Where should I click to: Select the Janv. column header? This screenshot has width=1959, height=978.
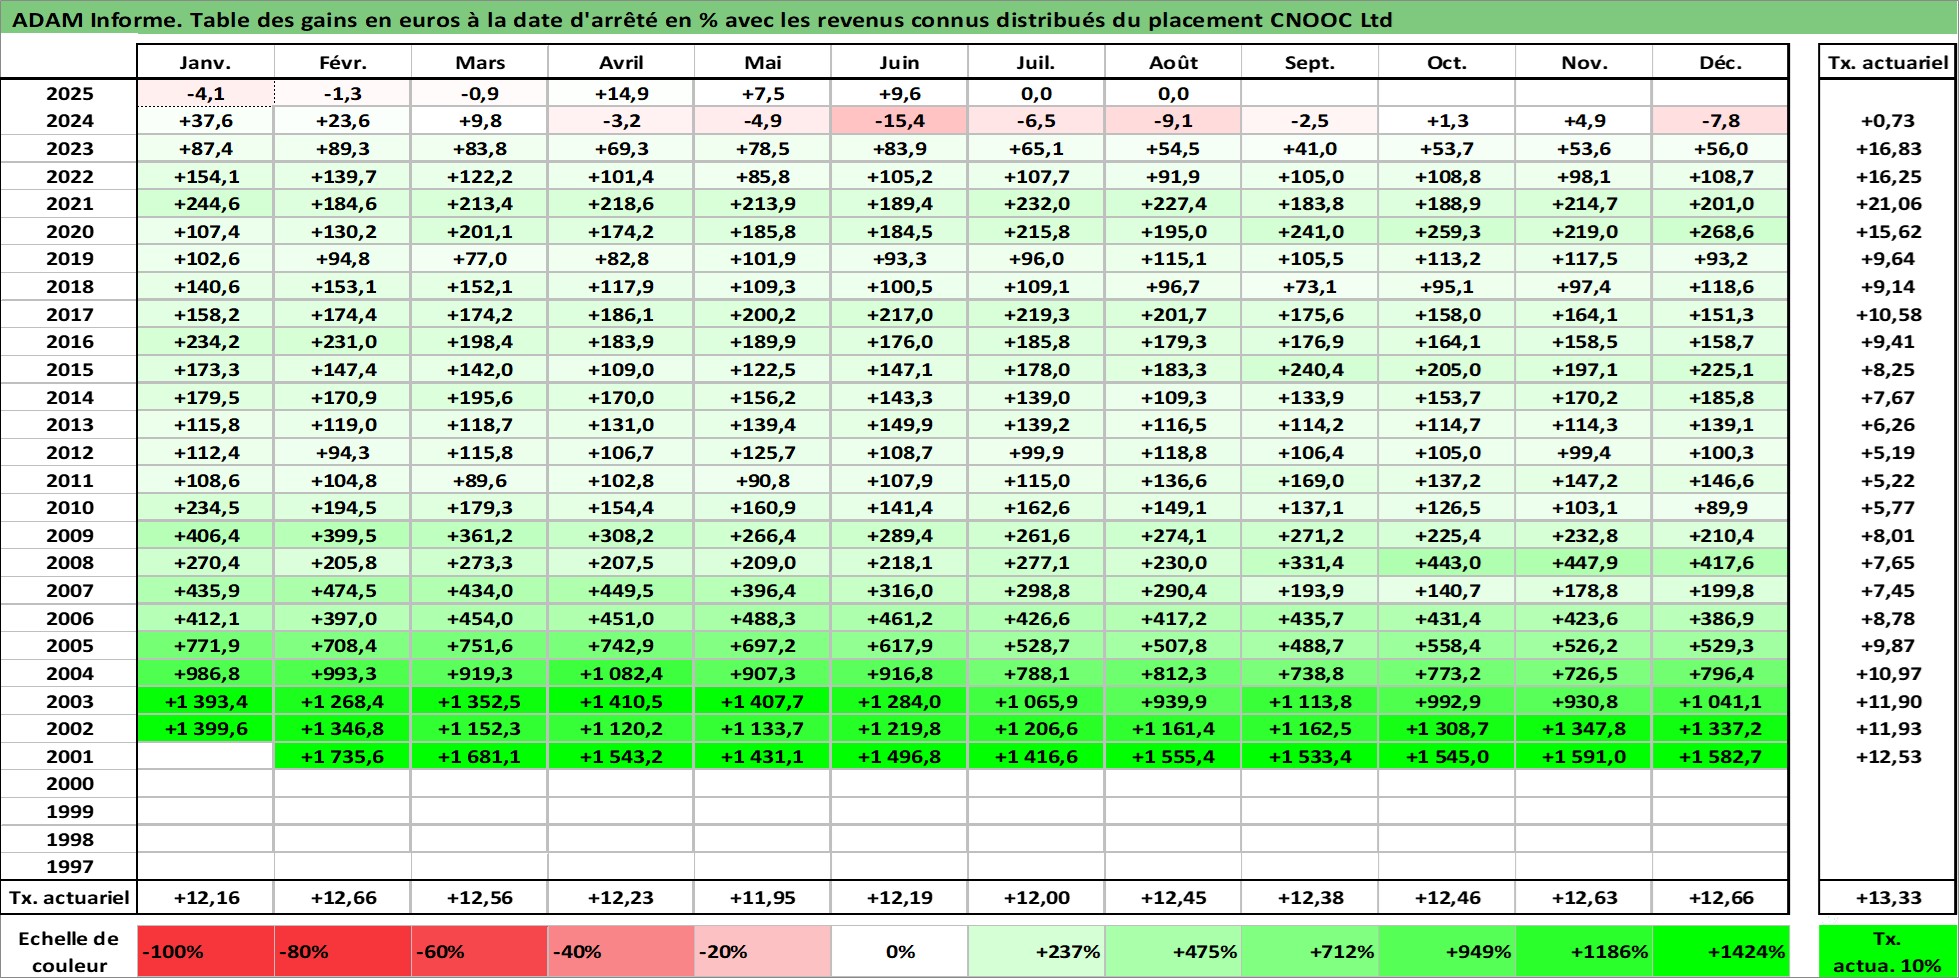click(205, 62)
